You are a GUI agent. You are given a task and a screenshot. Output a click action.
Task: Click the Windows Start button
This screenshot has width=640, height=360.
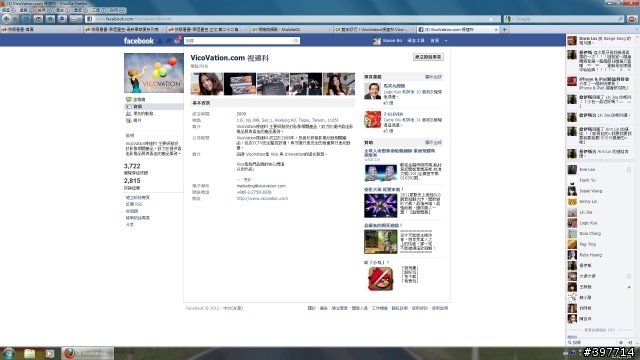click(9, 353)
